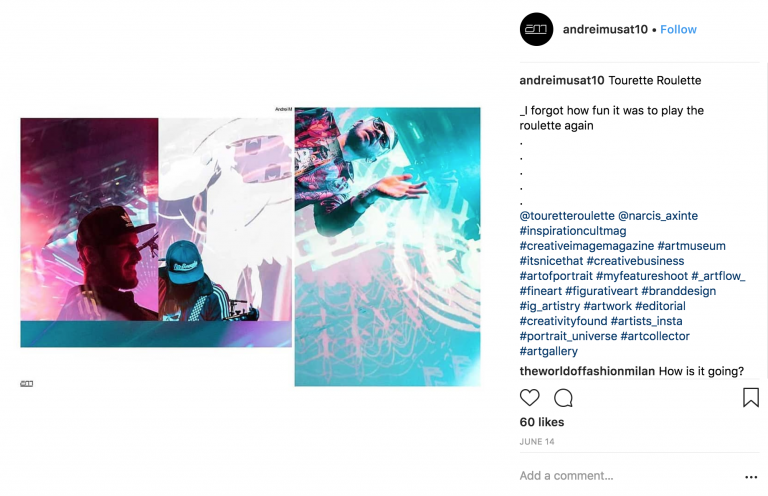The image size is (768, 496).
Task: Like the post with the heart icon
Action: (529, 398)
